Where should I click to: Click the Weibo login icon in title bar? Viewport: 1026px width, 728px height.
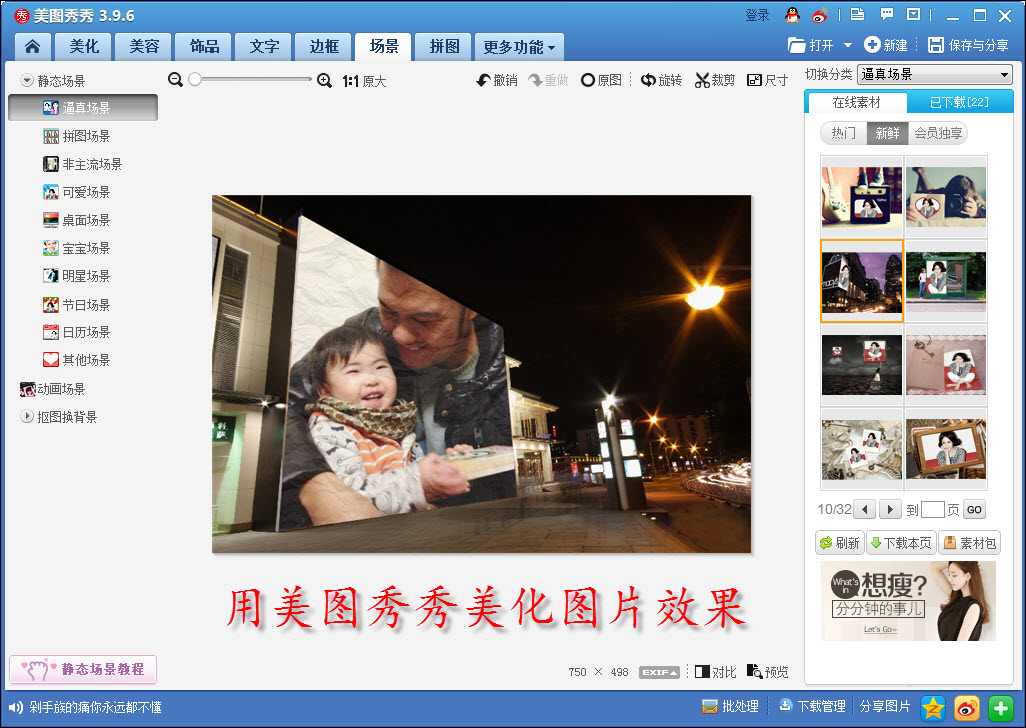tap(819, 15)
